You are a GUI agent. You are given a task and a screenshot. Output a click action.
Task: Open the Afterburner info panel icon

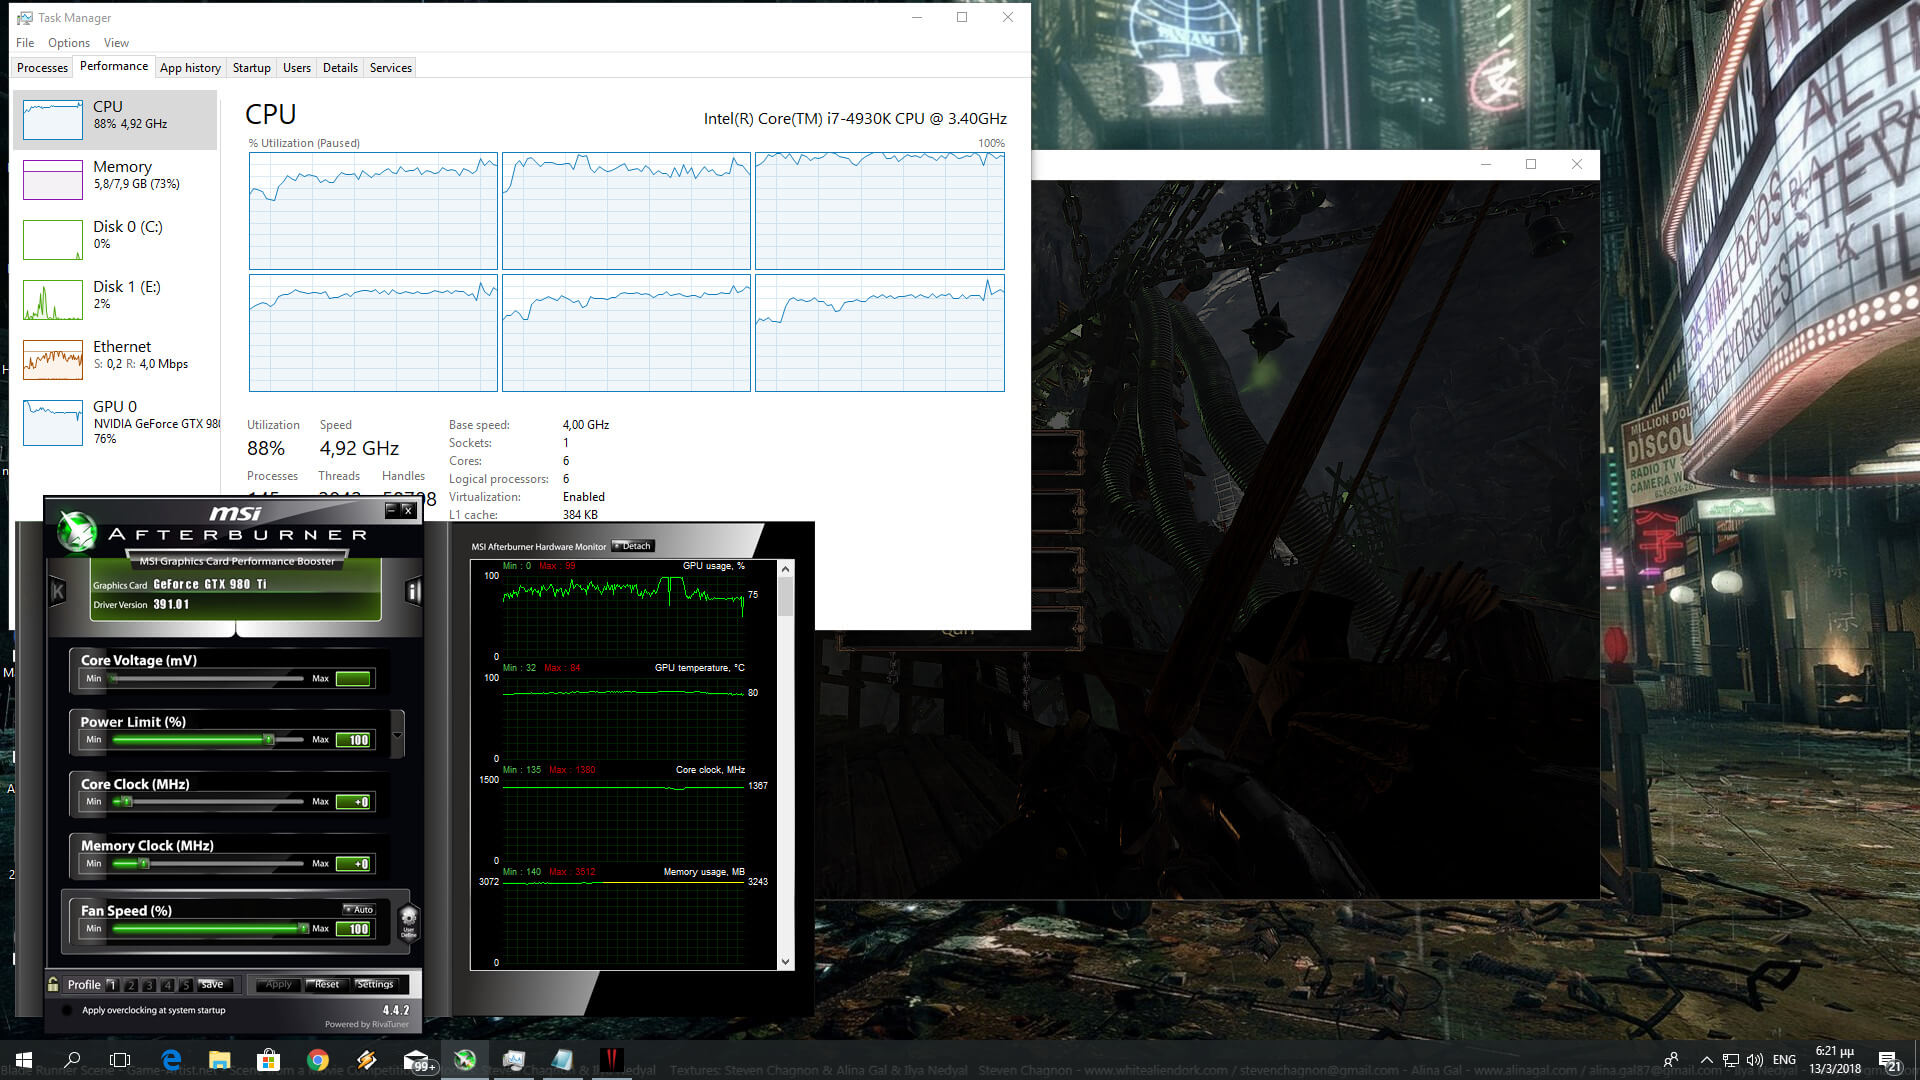point(412,592)
